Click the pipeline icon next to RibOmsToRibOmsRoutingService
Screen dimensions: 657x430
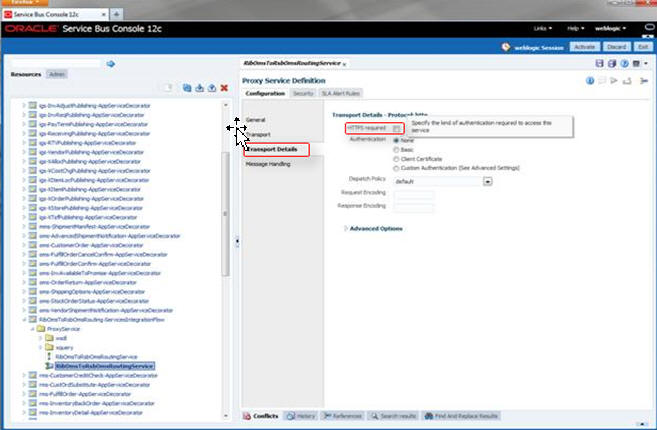coord(49,356)
